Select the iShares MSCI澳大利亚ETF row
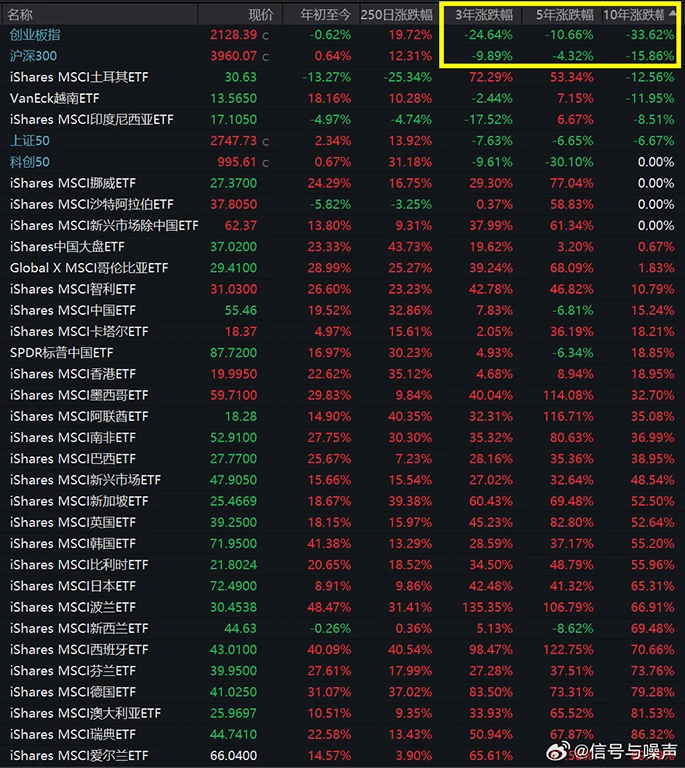 (x=342, y=713)
